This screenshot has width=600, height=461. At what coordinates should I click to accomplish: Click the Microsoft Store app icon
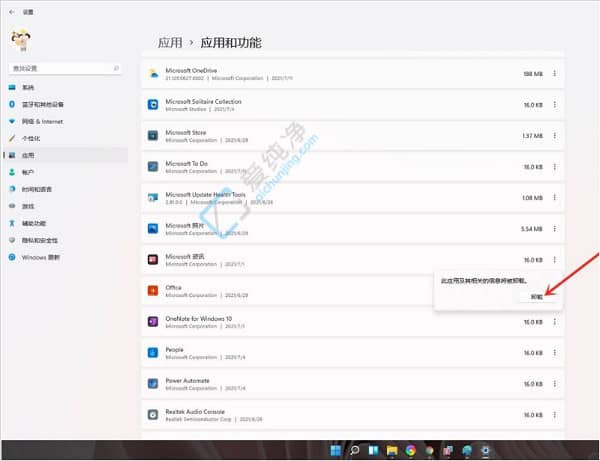click(x=153, y=135)
